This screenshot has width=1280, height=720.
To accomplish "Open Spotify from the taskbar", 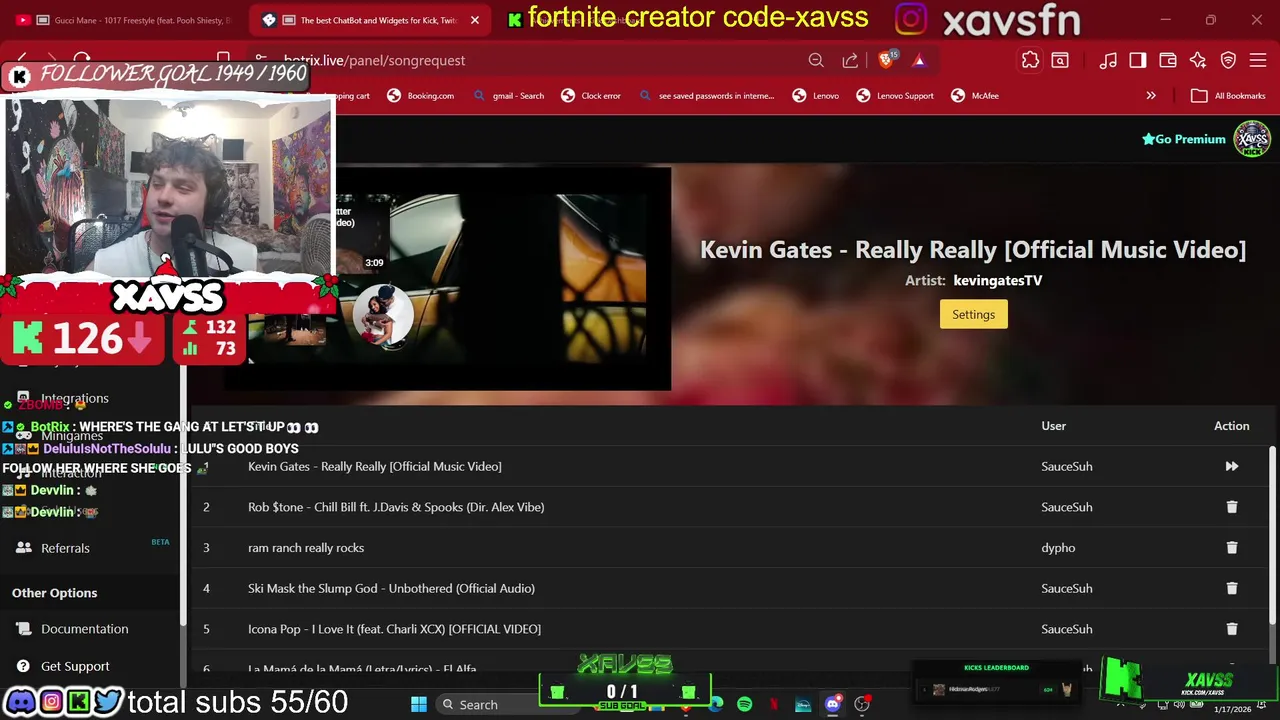I will pos(745,704).
